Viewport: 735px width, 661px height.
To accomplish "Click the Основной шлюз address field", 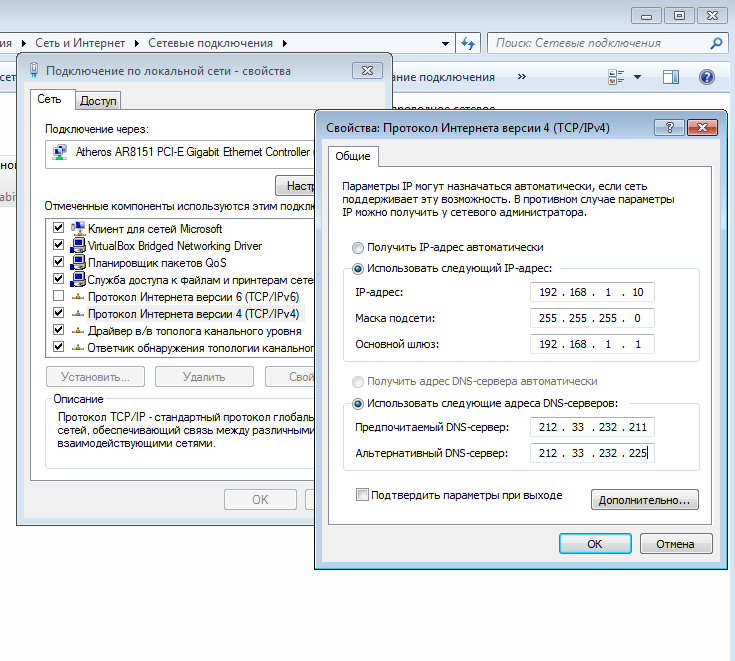I will pos(593,344).
